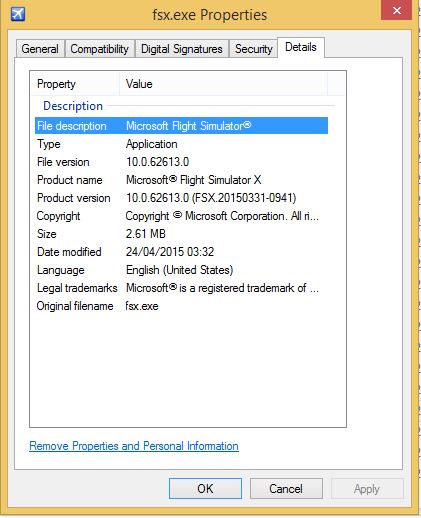The image size is (421, 518).
Task: Close the fsx.exe Properties dialog
Action: click(x=396, y=10)
